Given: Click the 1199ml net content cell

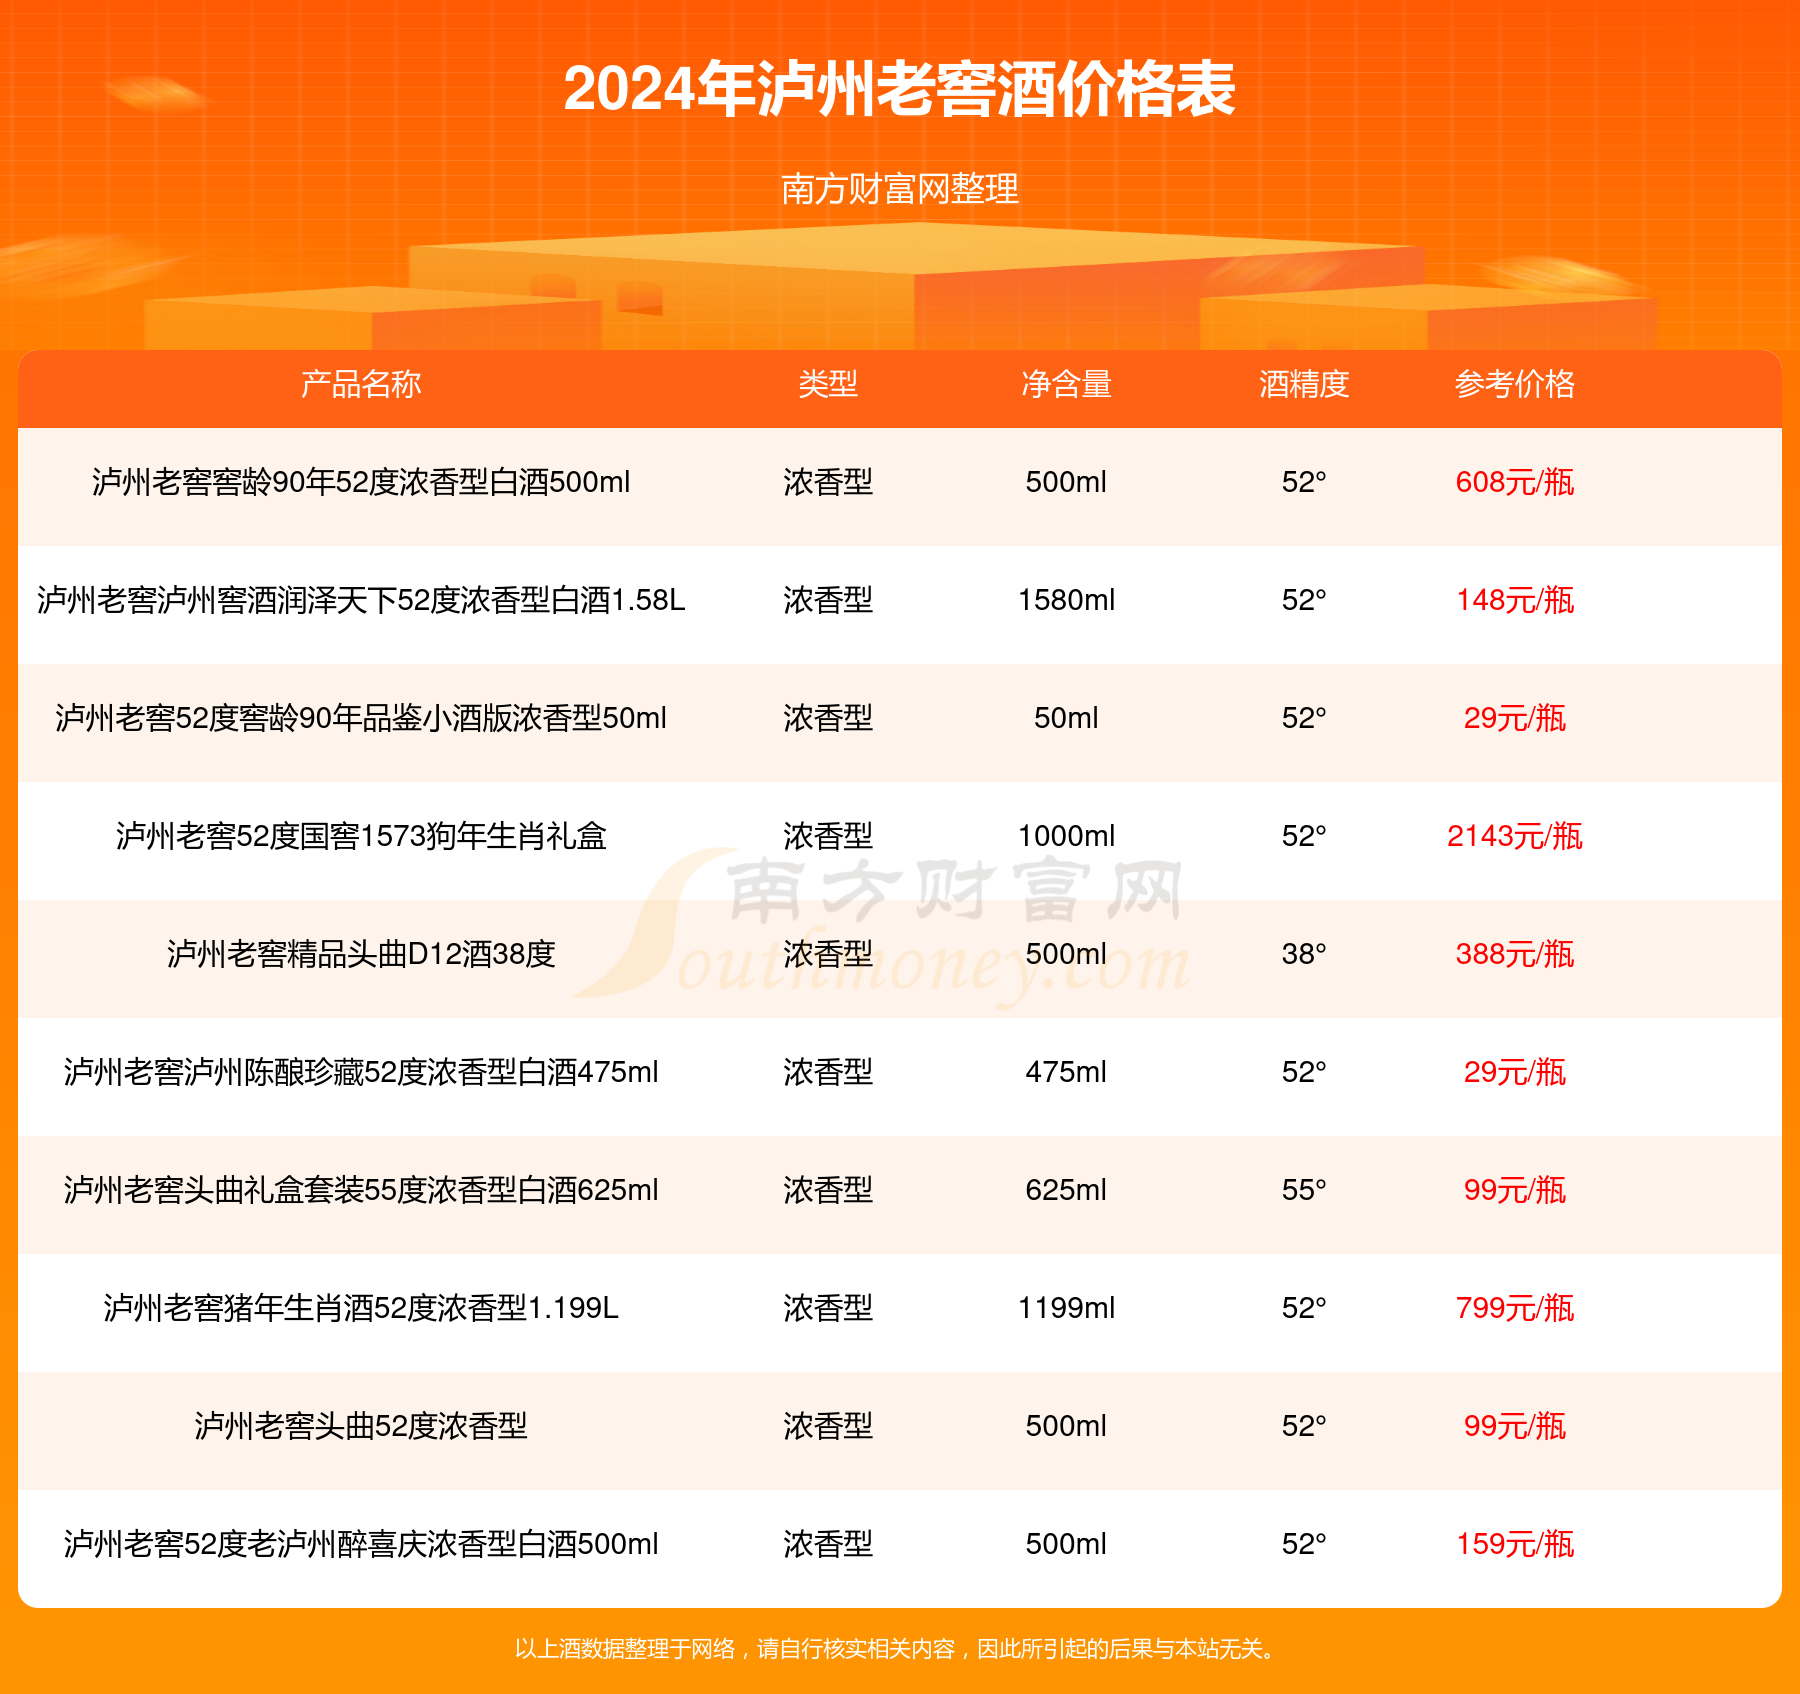Looking at the screenshot, I should tap(1066, 1308).
